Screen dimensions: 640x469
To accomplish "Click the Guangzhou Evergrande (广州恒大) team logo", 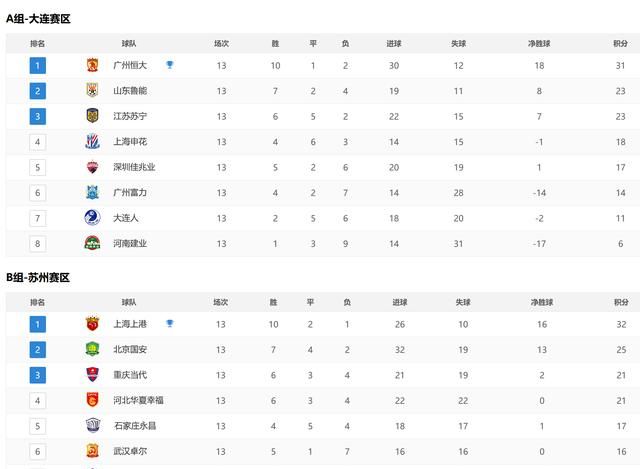I will [93, 65].
